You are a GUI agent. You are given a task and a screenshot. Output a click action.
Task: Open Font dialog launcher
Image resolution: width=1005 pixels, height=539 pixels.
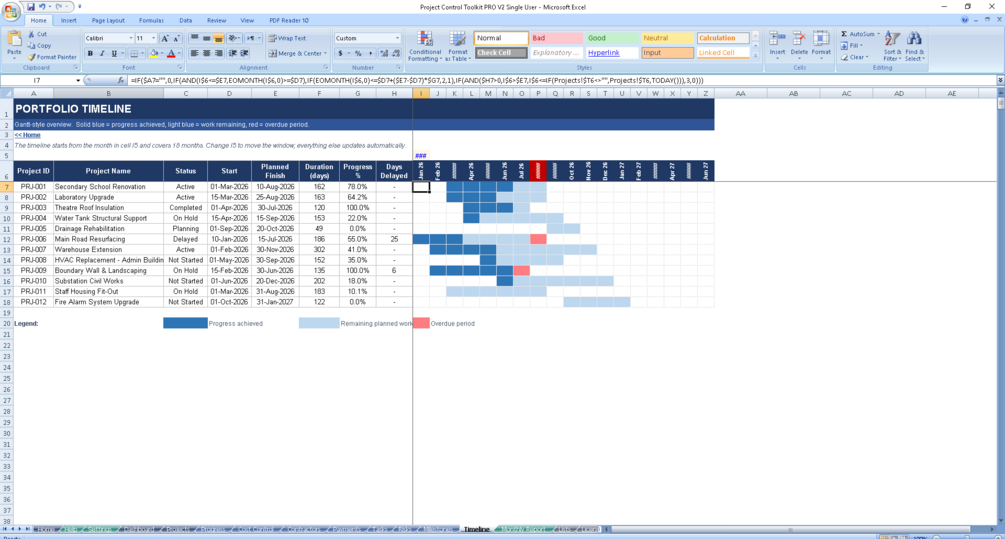point(180,67)
